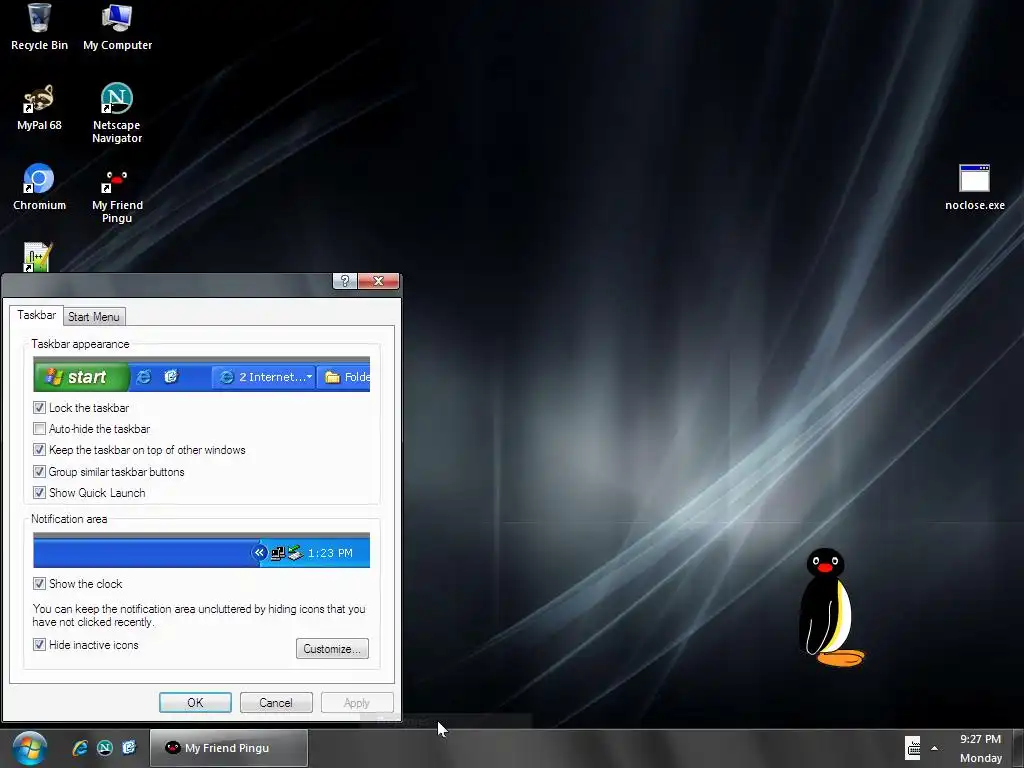Expand hidden tray icons arrow
The width and height of the screenshot is (1024, 768).
(x=935, y=748)
